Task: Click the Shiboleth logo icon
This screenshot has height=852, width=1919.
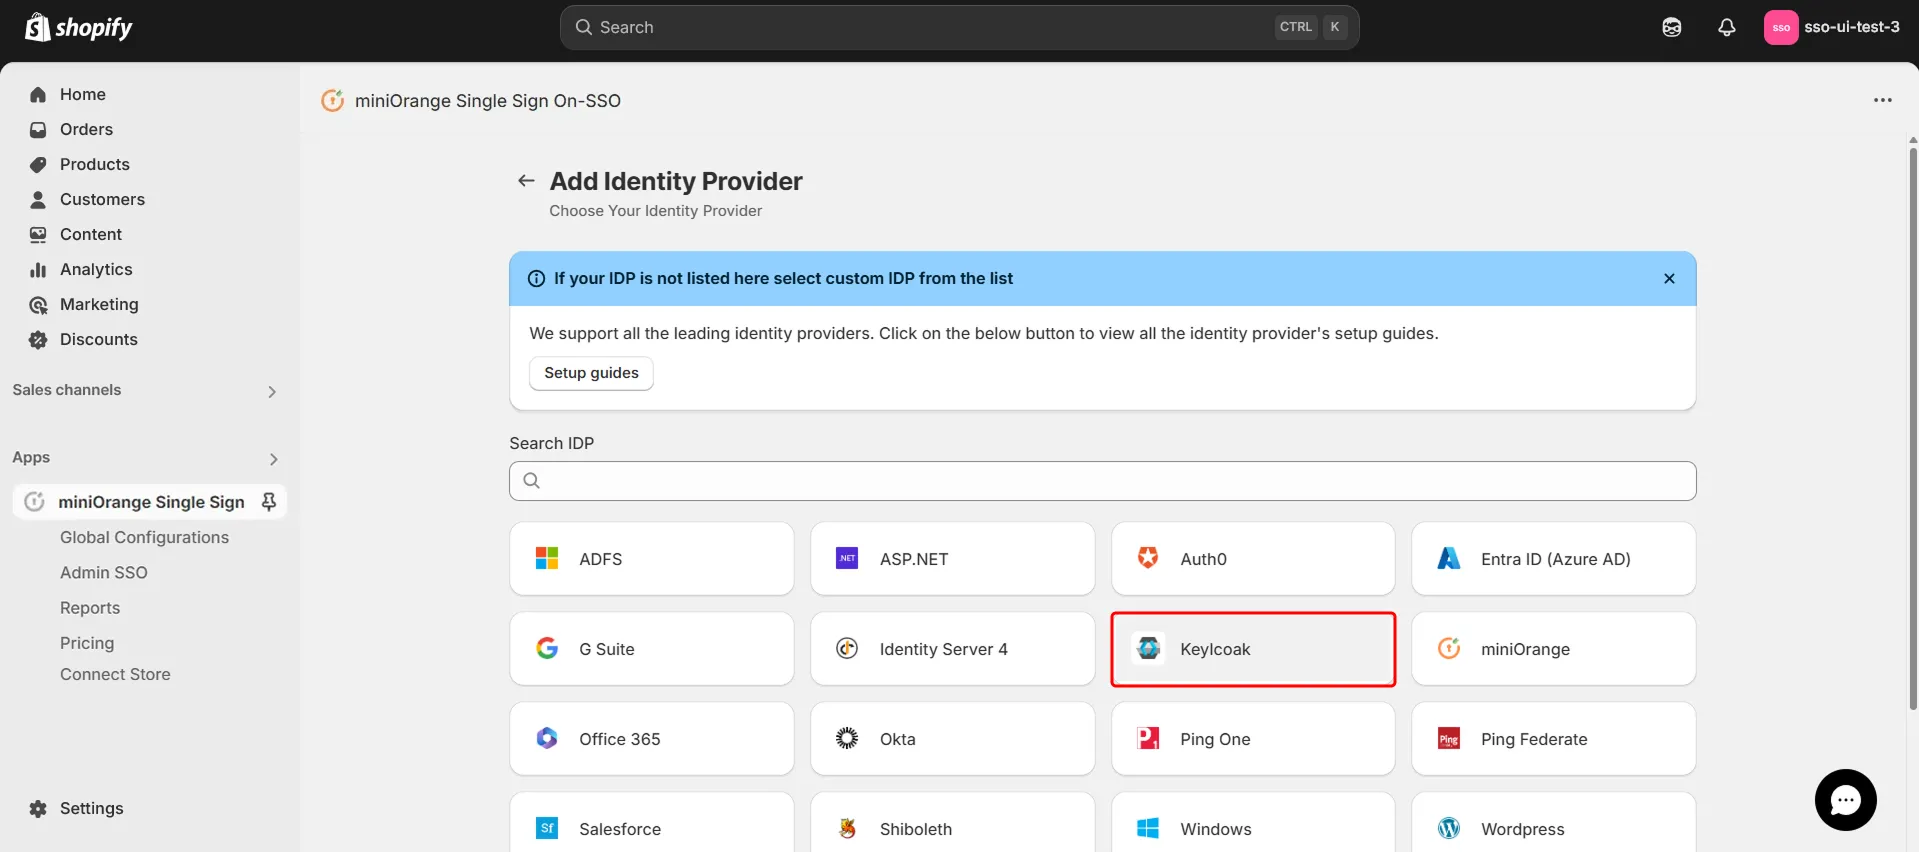Action: pyautogui.click(x=847, y=828)
